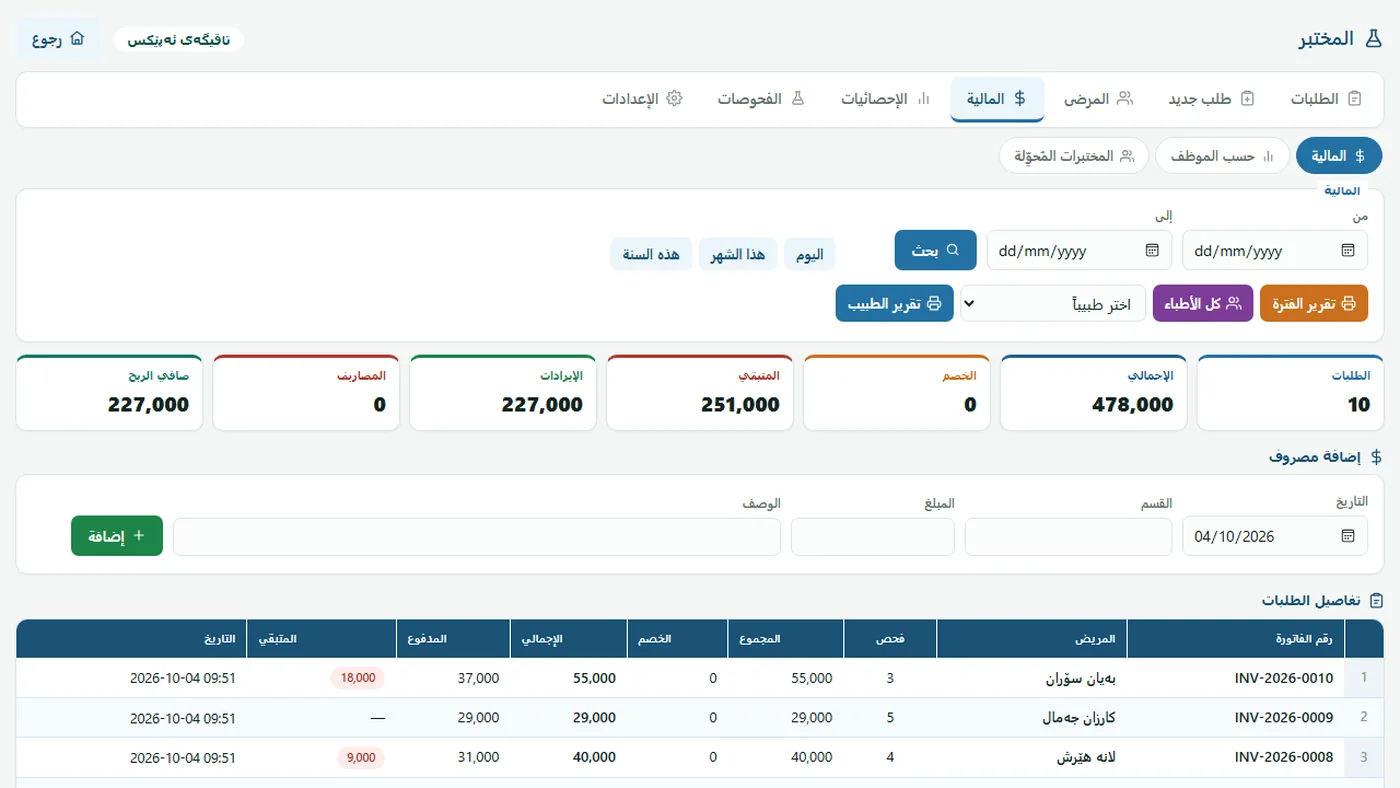The image size is (1400, 788).
Task: Click the رجوع back button
Action: pos(59,39)
